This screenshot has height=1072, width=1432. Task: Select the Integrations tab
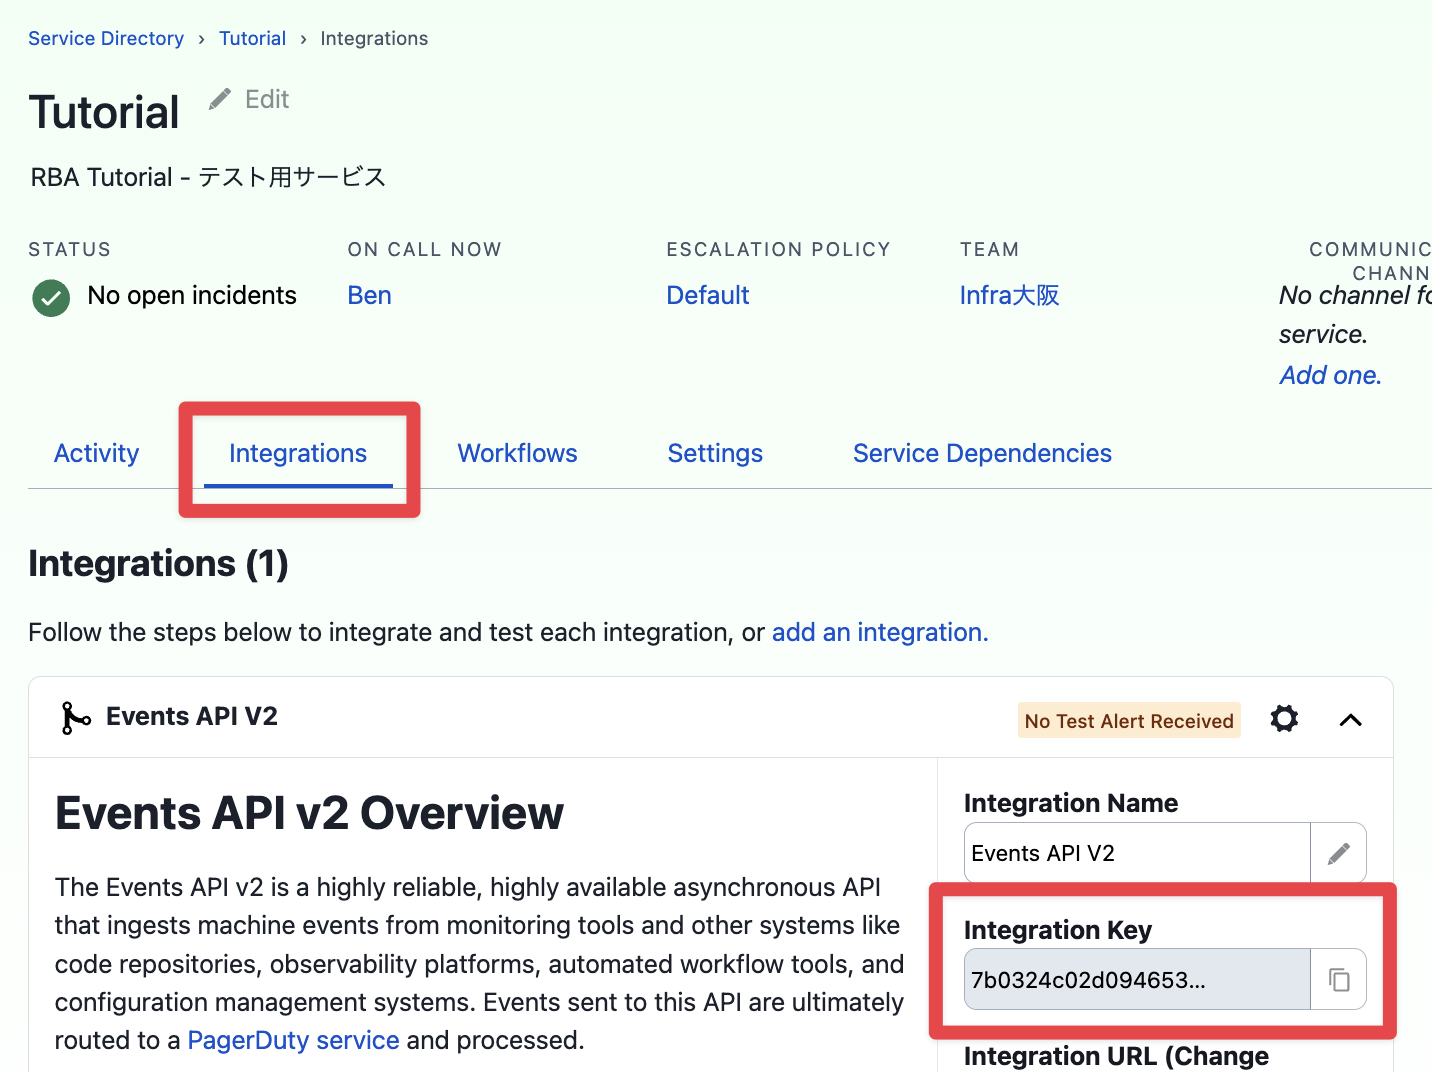coord(298,453)
